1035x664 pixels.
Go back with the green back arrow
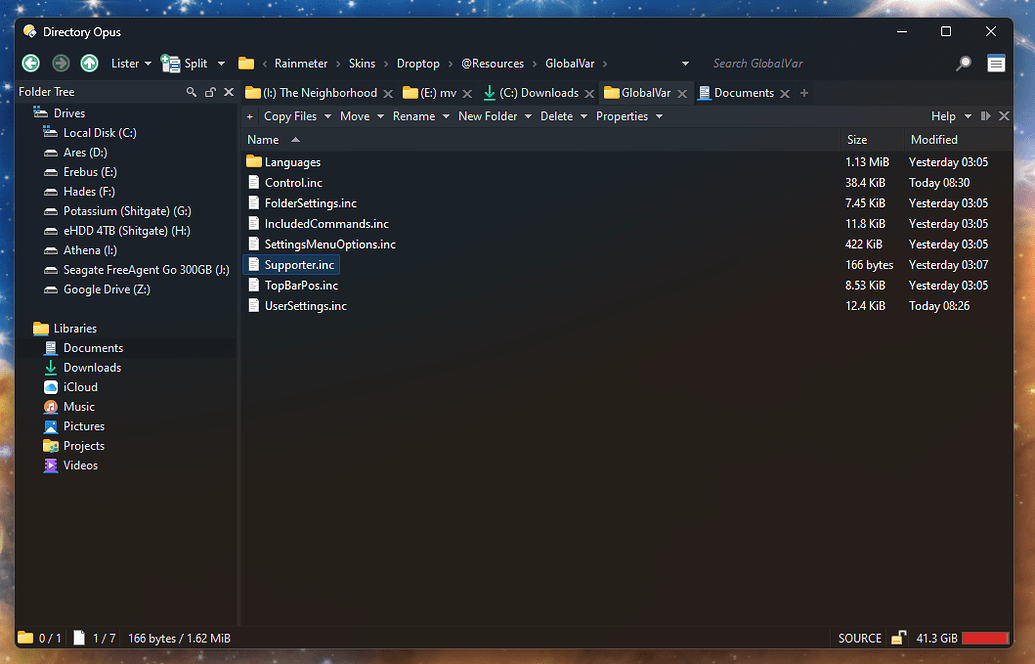pyautogui.click(x=31, y=63)
